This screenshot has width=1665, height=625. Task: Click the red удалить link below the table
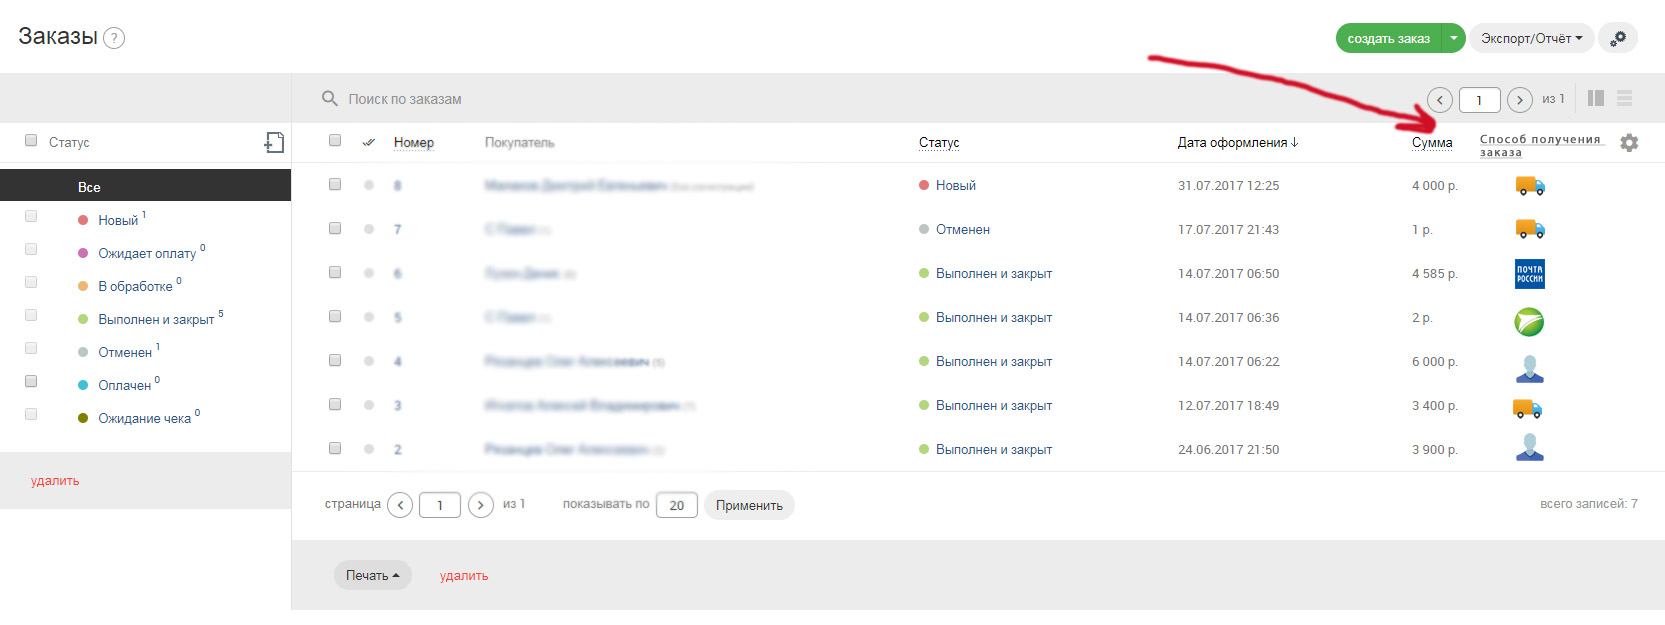(464, 576)
